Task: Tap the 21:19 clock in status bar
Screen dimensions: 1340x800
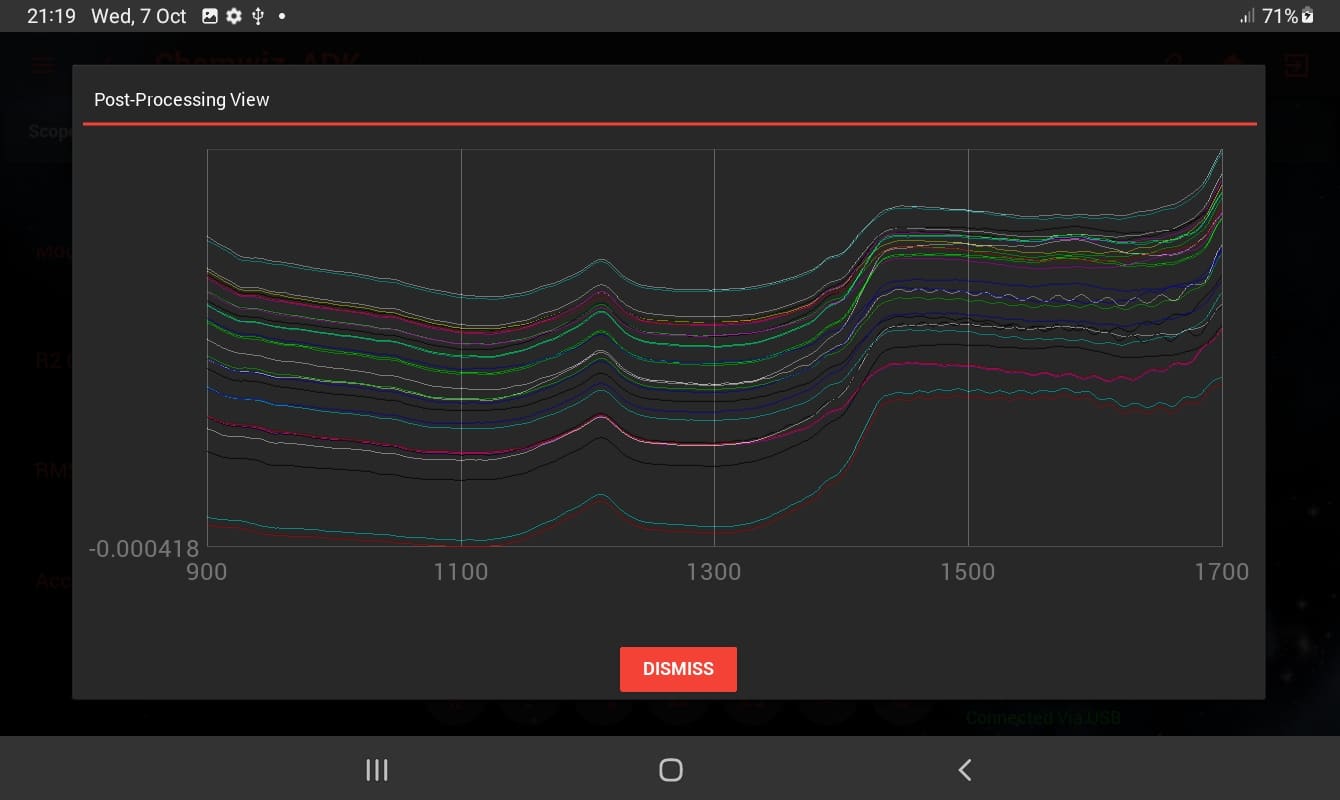Action: pyautogui.click(x=51, y=16)
